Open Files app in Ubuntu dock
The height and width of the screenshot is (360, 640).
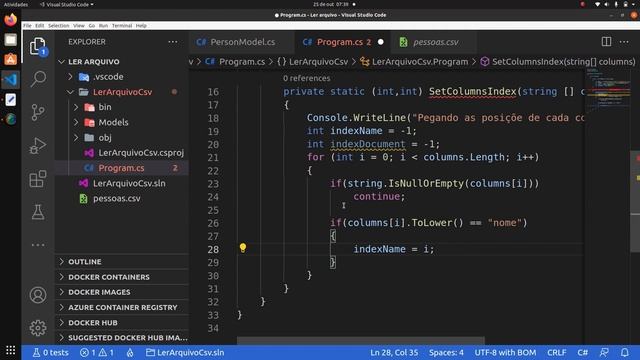tap(11, 40)
